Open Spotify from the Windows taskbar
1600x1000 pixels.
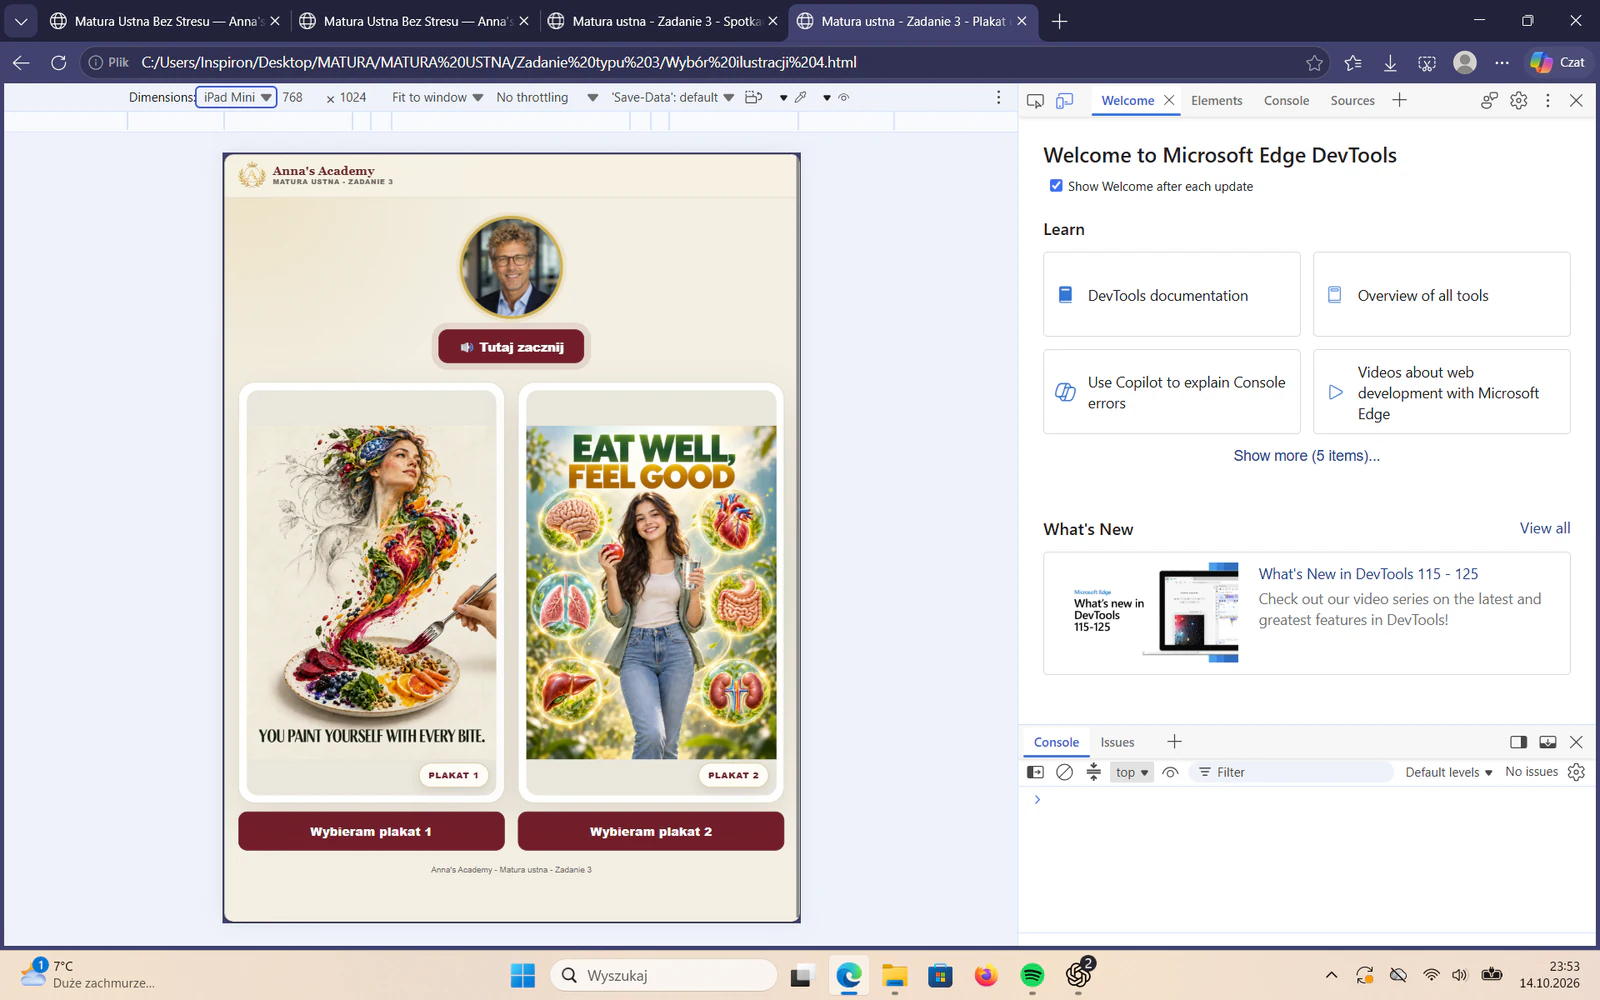pyautogui.click(x=1032, y=975)
